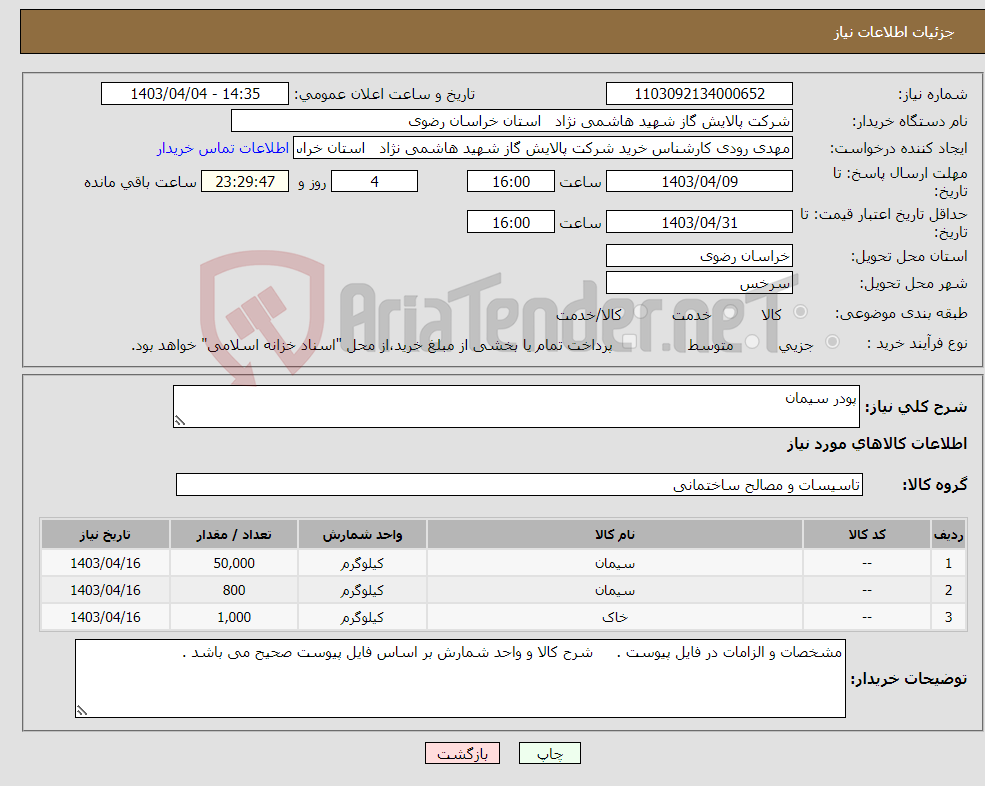The image size is (985, 786).
Task: Click the واحد شمارش column header
Action: [x=362, y=535]
